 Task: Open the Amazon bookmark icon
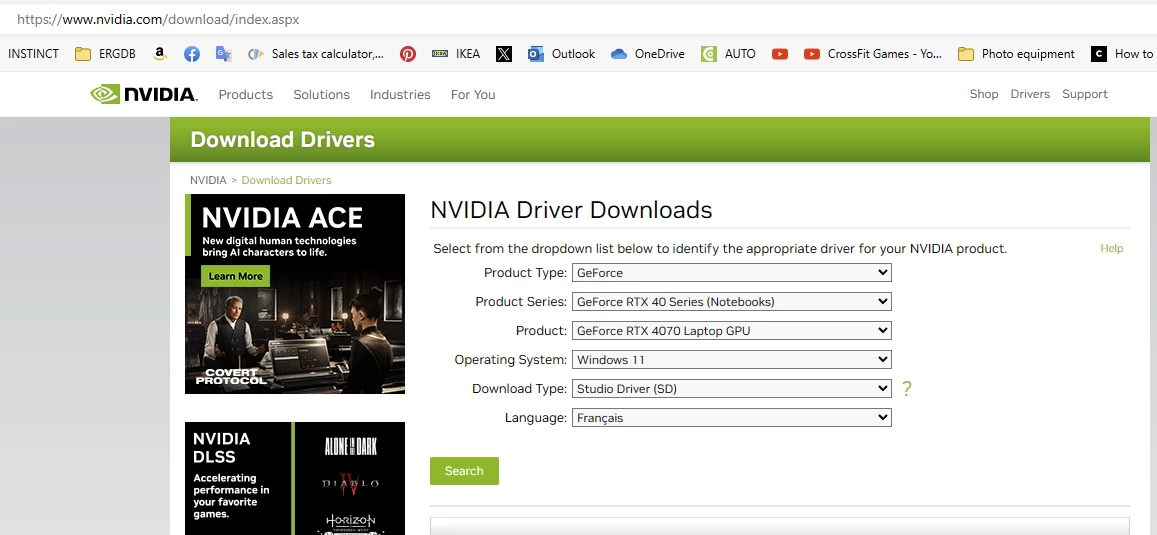pyautogui.click(x=159, y=54)
